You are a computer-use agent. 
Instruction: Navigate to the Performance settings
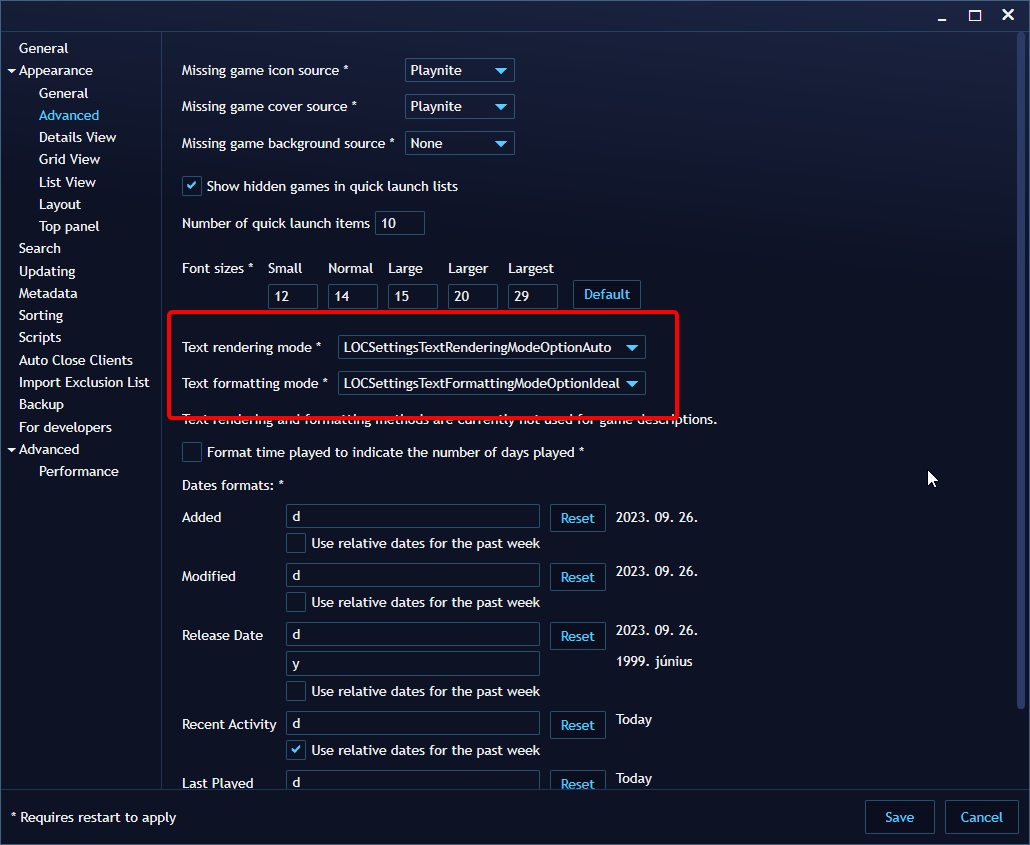(78, 471)
